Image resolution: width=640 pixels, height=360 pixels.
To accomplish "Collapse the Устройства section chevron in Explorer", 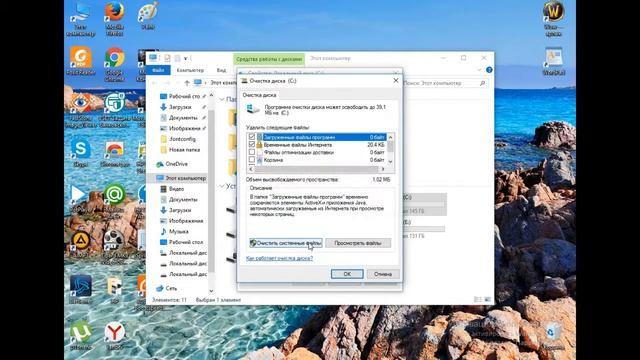I will 222,186.
